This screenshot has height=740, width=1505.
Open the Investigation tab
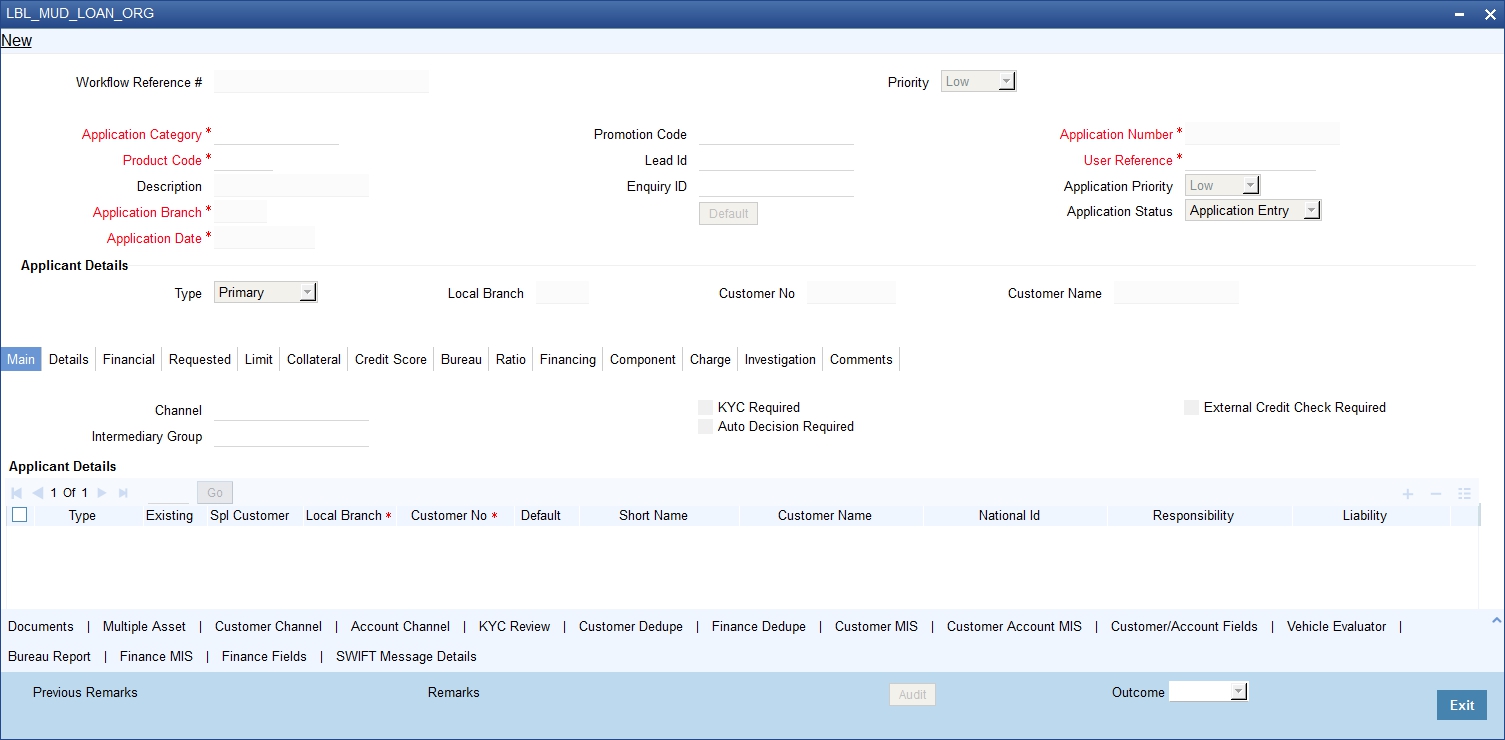point(780,359)
